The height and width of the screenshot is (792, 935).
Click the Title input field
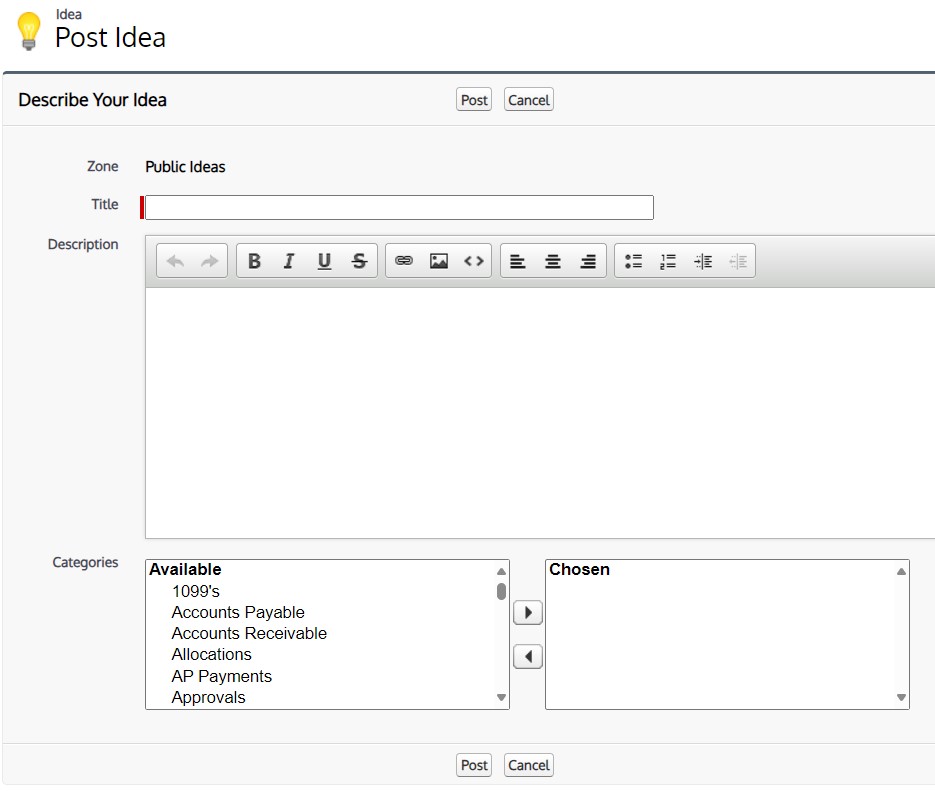click(x=399, y=207)
